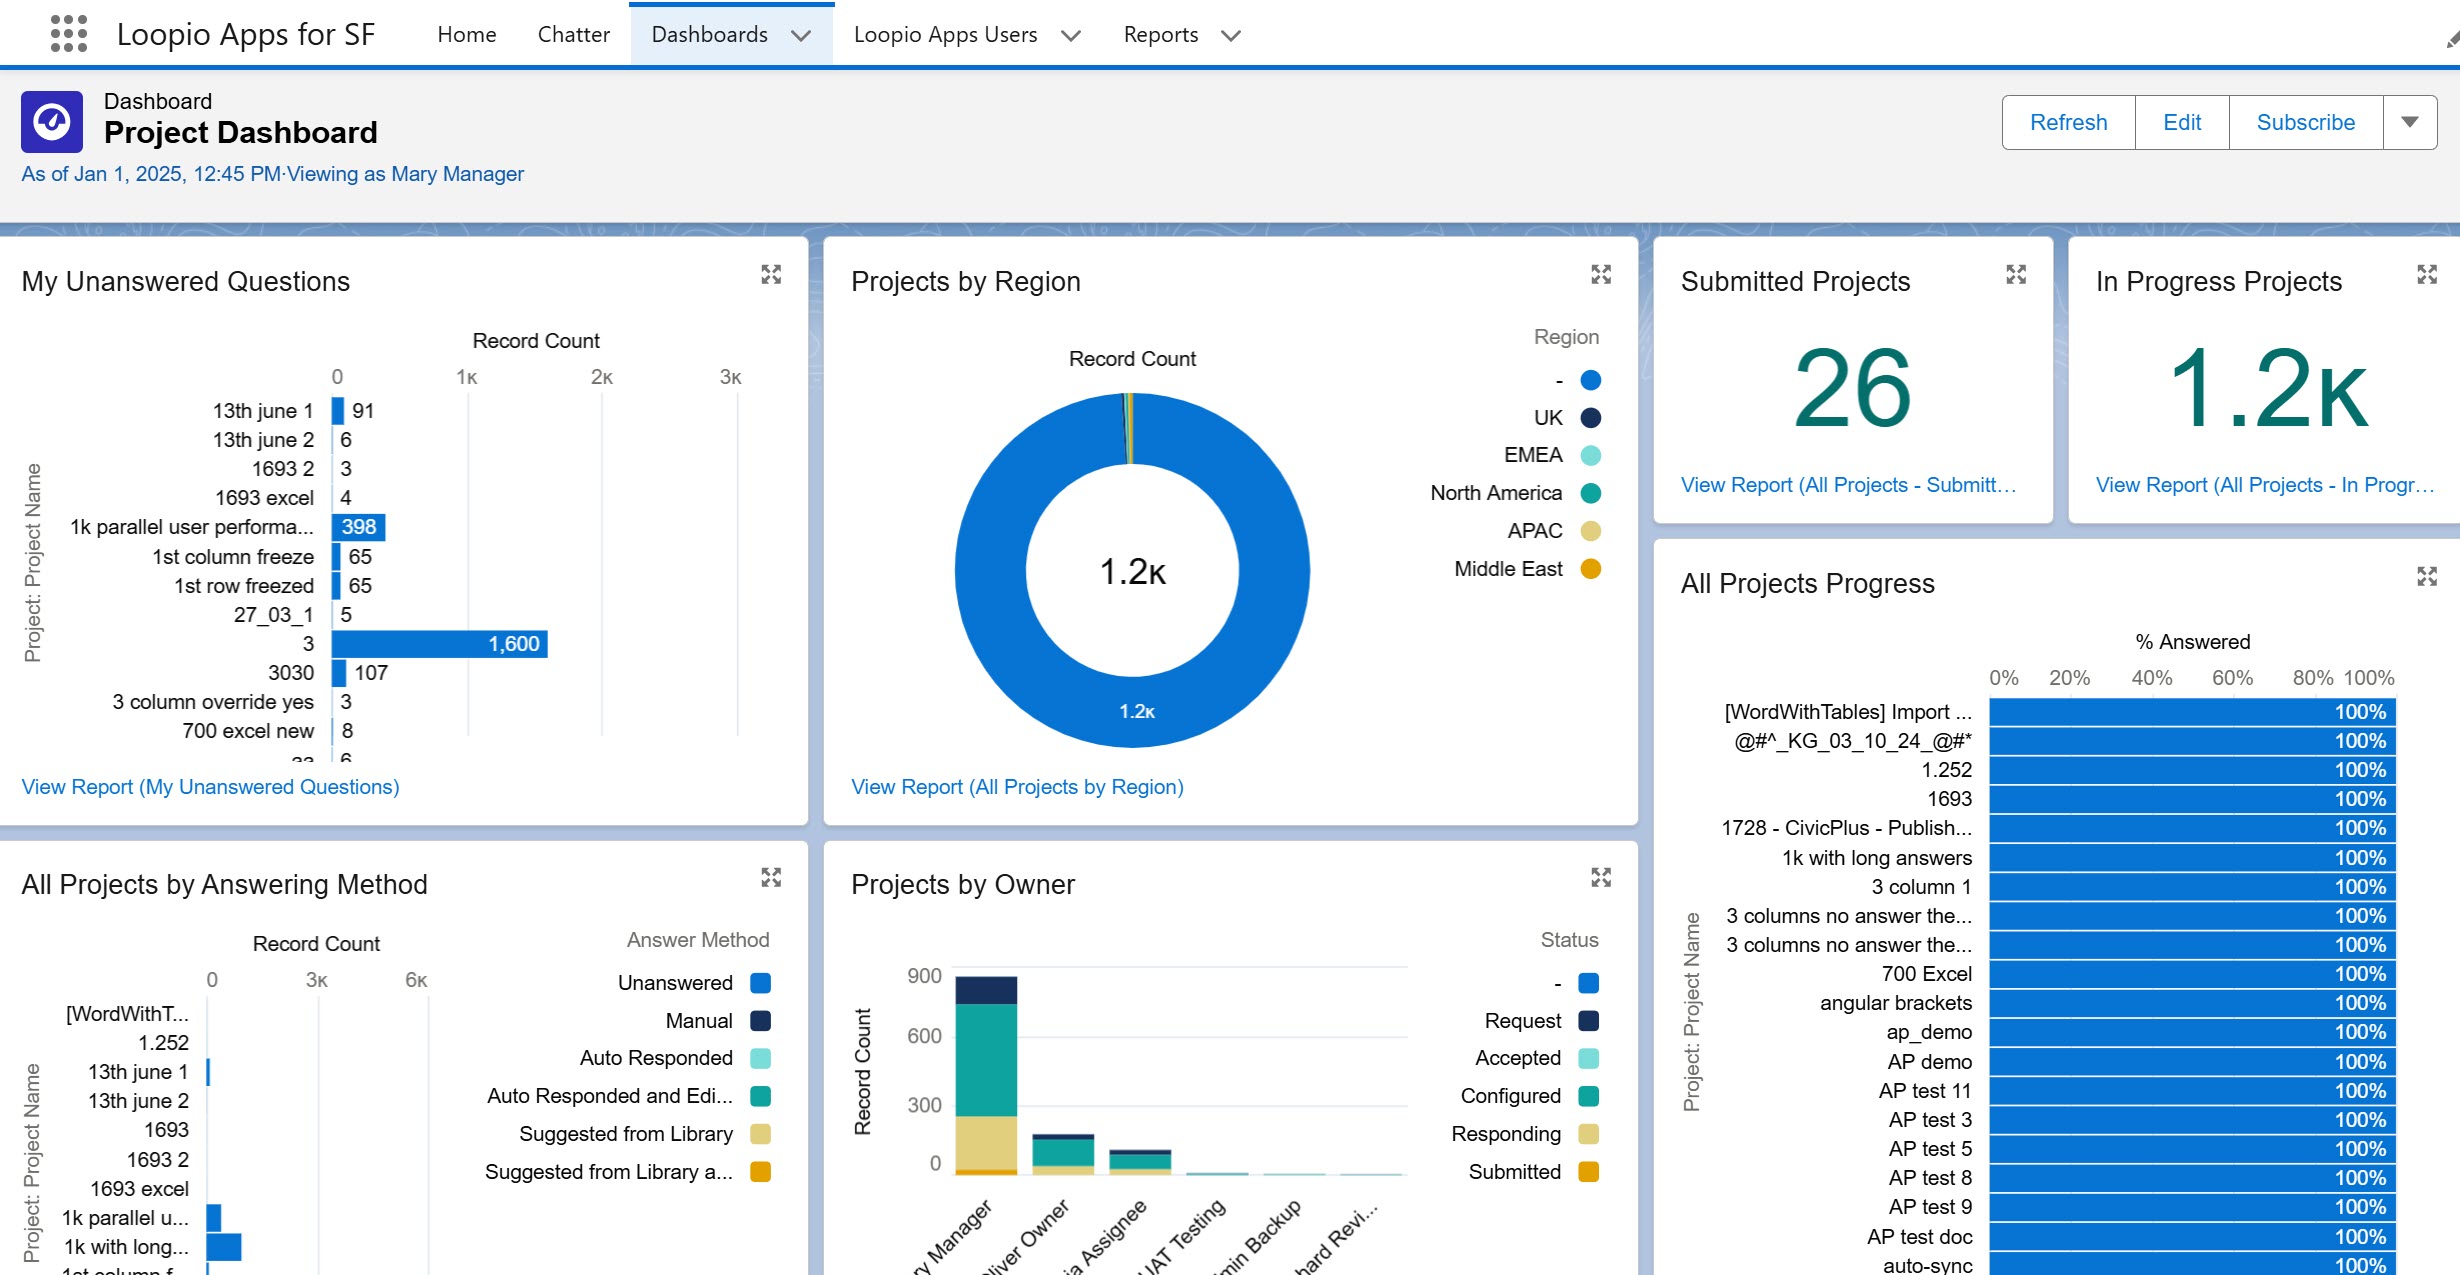Click the Accepted status legend swatch
This screenshot has height=1275, width=2460.
[1589, 1058]
